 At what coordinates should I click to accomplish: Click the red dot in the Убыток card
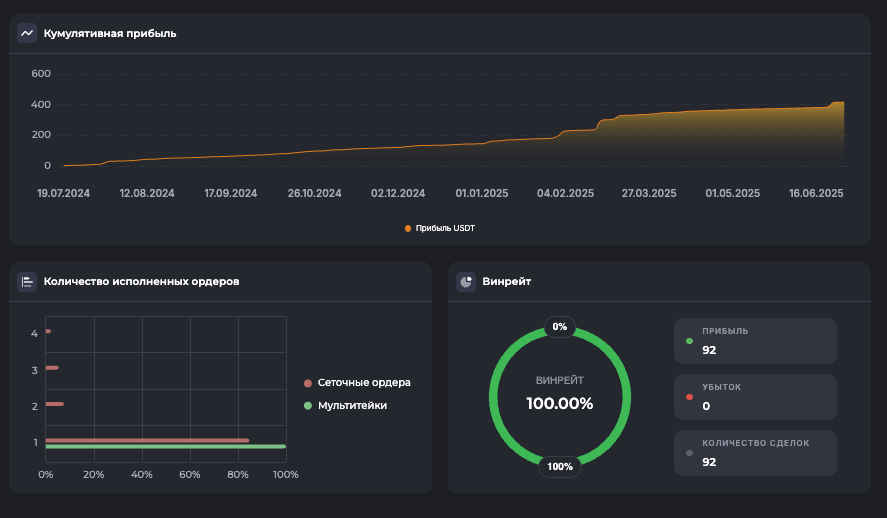(689, 397)
